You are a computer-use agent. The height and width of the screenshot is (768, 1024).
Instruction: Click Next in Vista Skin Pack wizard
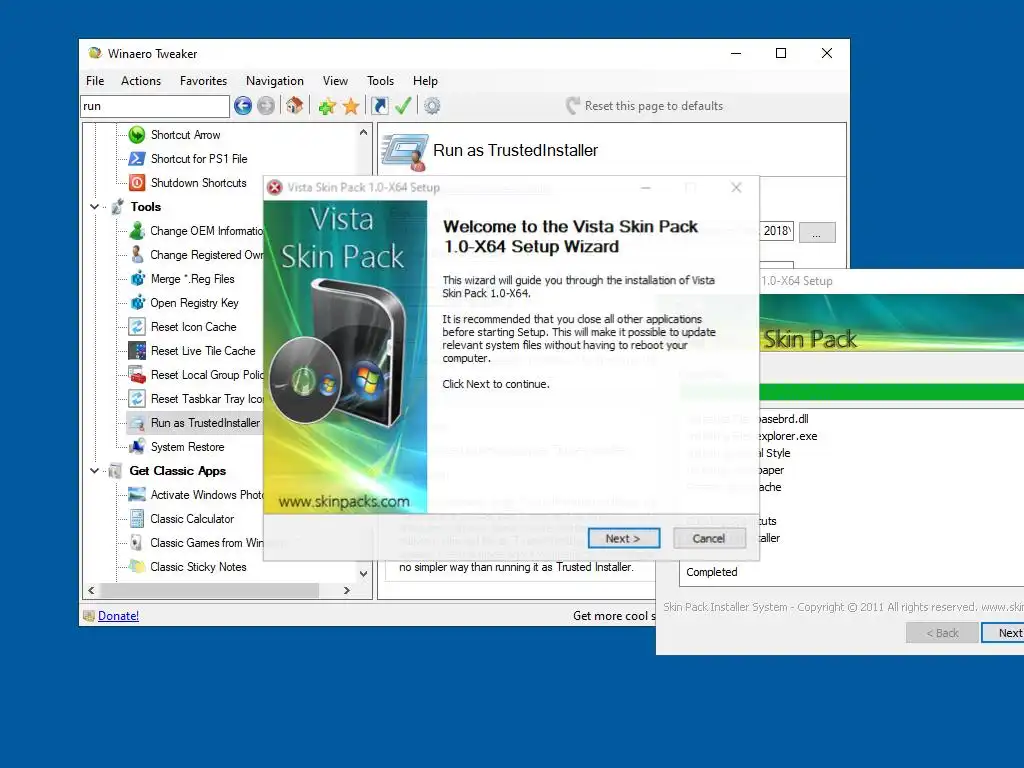tap(624, 538)
